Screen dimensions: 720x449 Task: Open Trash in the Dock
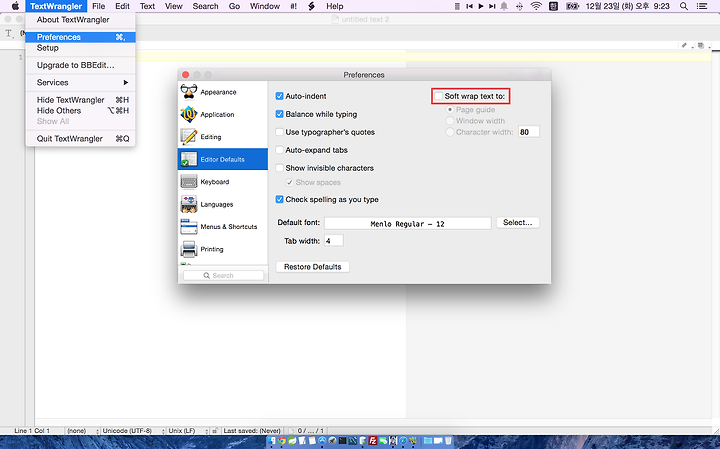[x=448, y=441]
